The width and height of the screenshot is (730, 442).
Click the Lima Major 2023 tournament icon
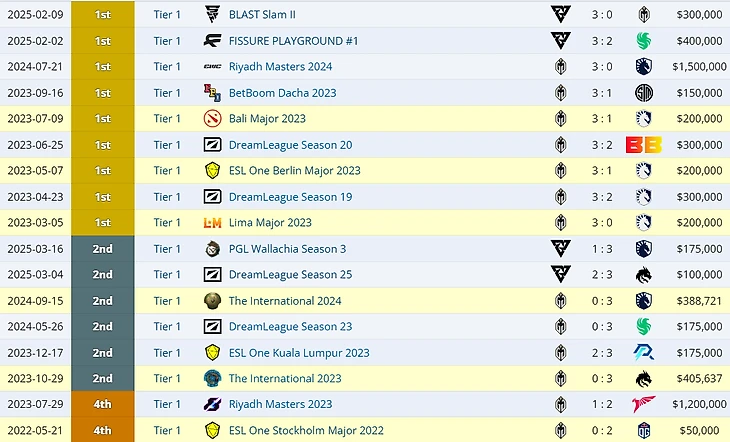coord(212,223)
